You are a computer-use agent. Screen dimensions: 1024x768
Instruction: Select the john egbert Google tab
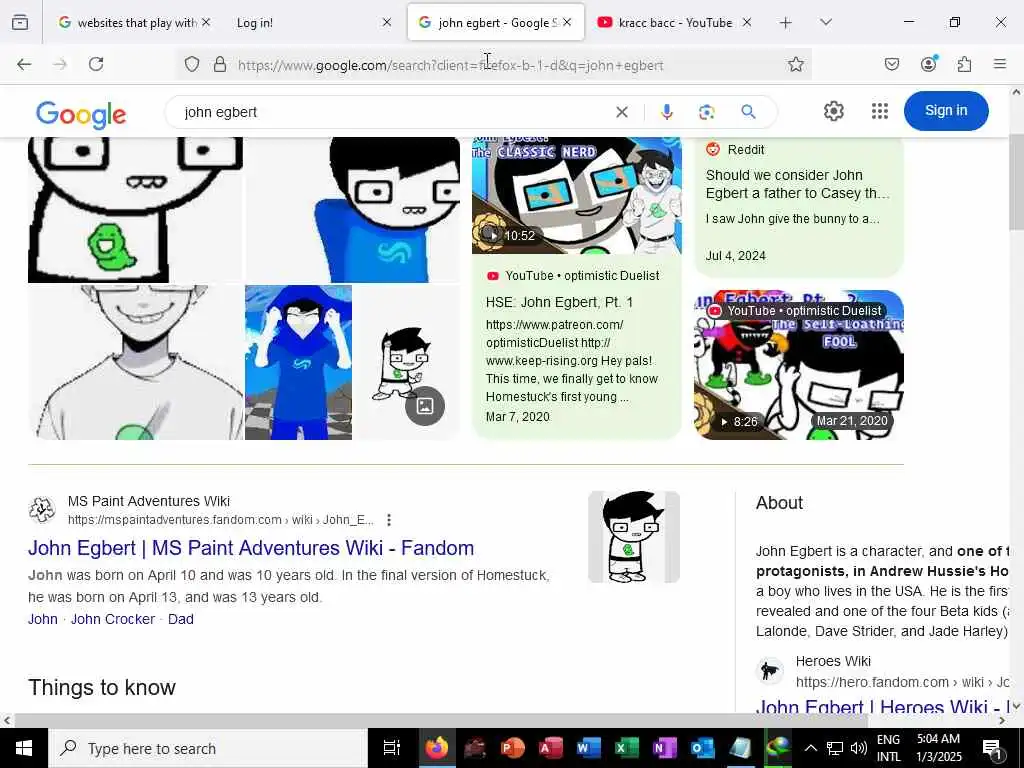tap(496, 23)
